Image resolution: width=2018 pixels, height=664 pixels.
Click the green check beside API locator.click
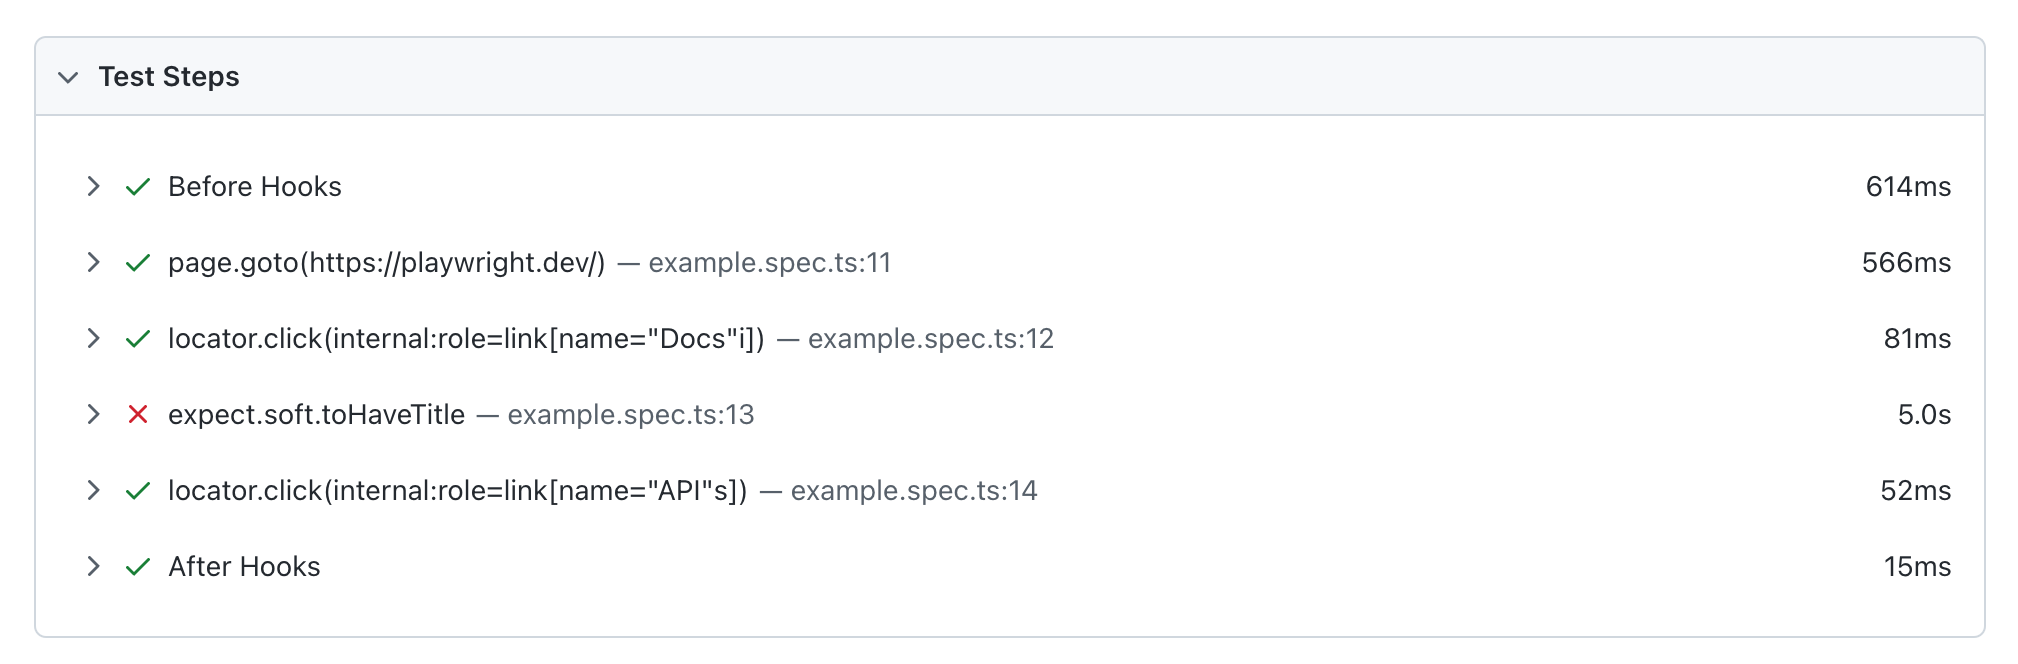[138, 491]
